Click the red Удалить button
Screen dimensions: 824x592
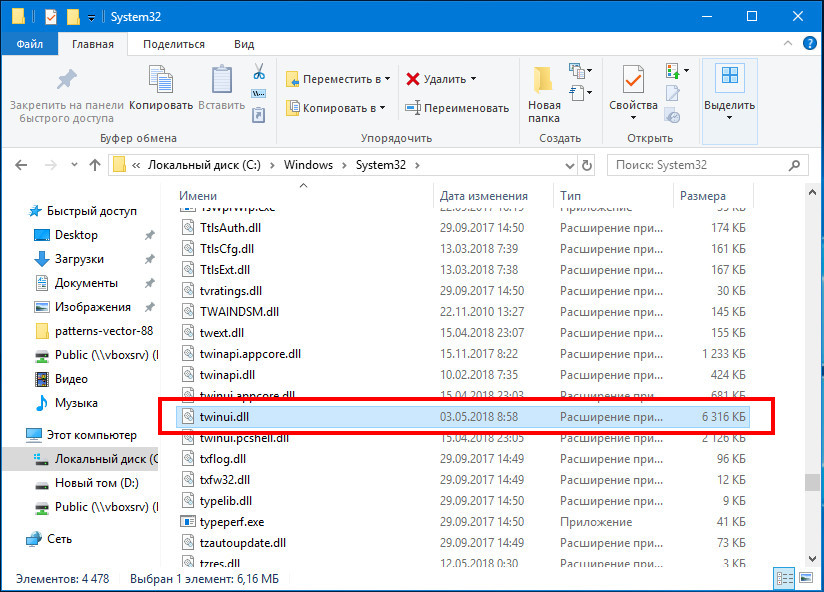pyautogui.click(x=436, y=79)
